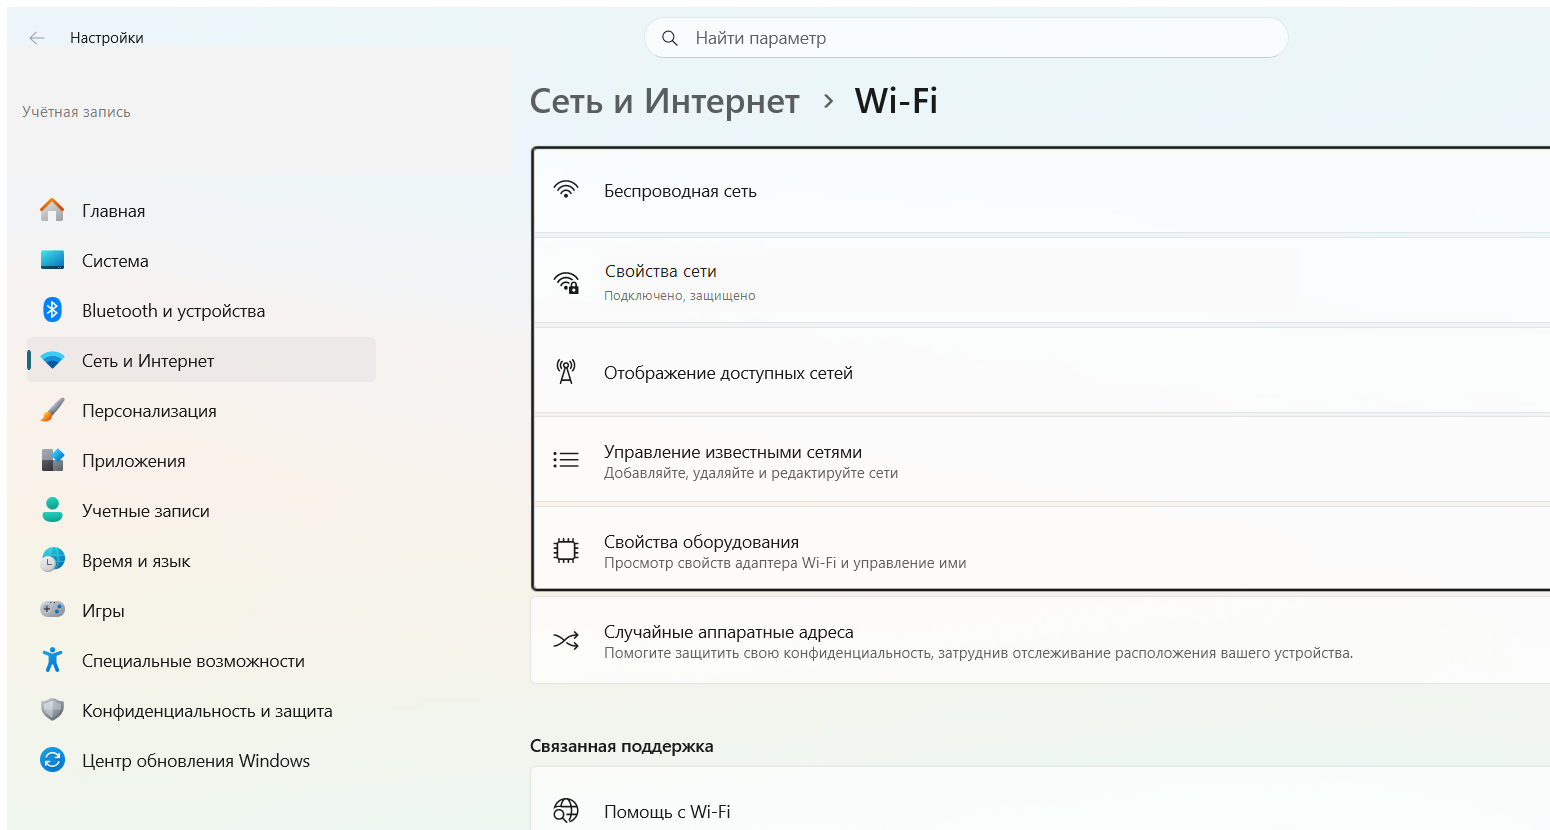This screenshot has width=1550, height=830.
Task: Open Центр обновления Windows
Action: click(x=201, y=760)
